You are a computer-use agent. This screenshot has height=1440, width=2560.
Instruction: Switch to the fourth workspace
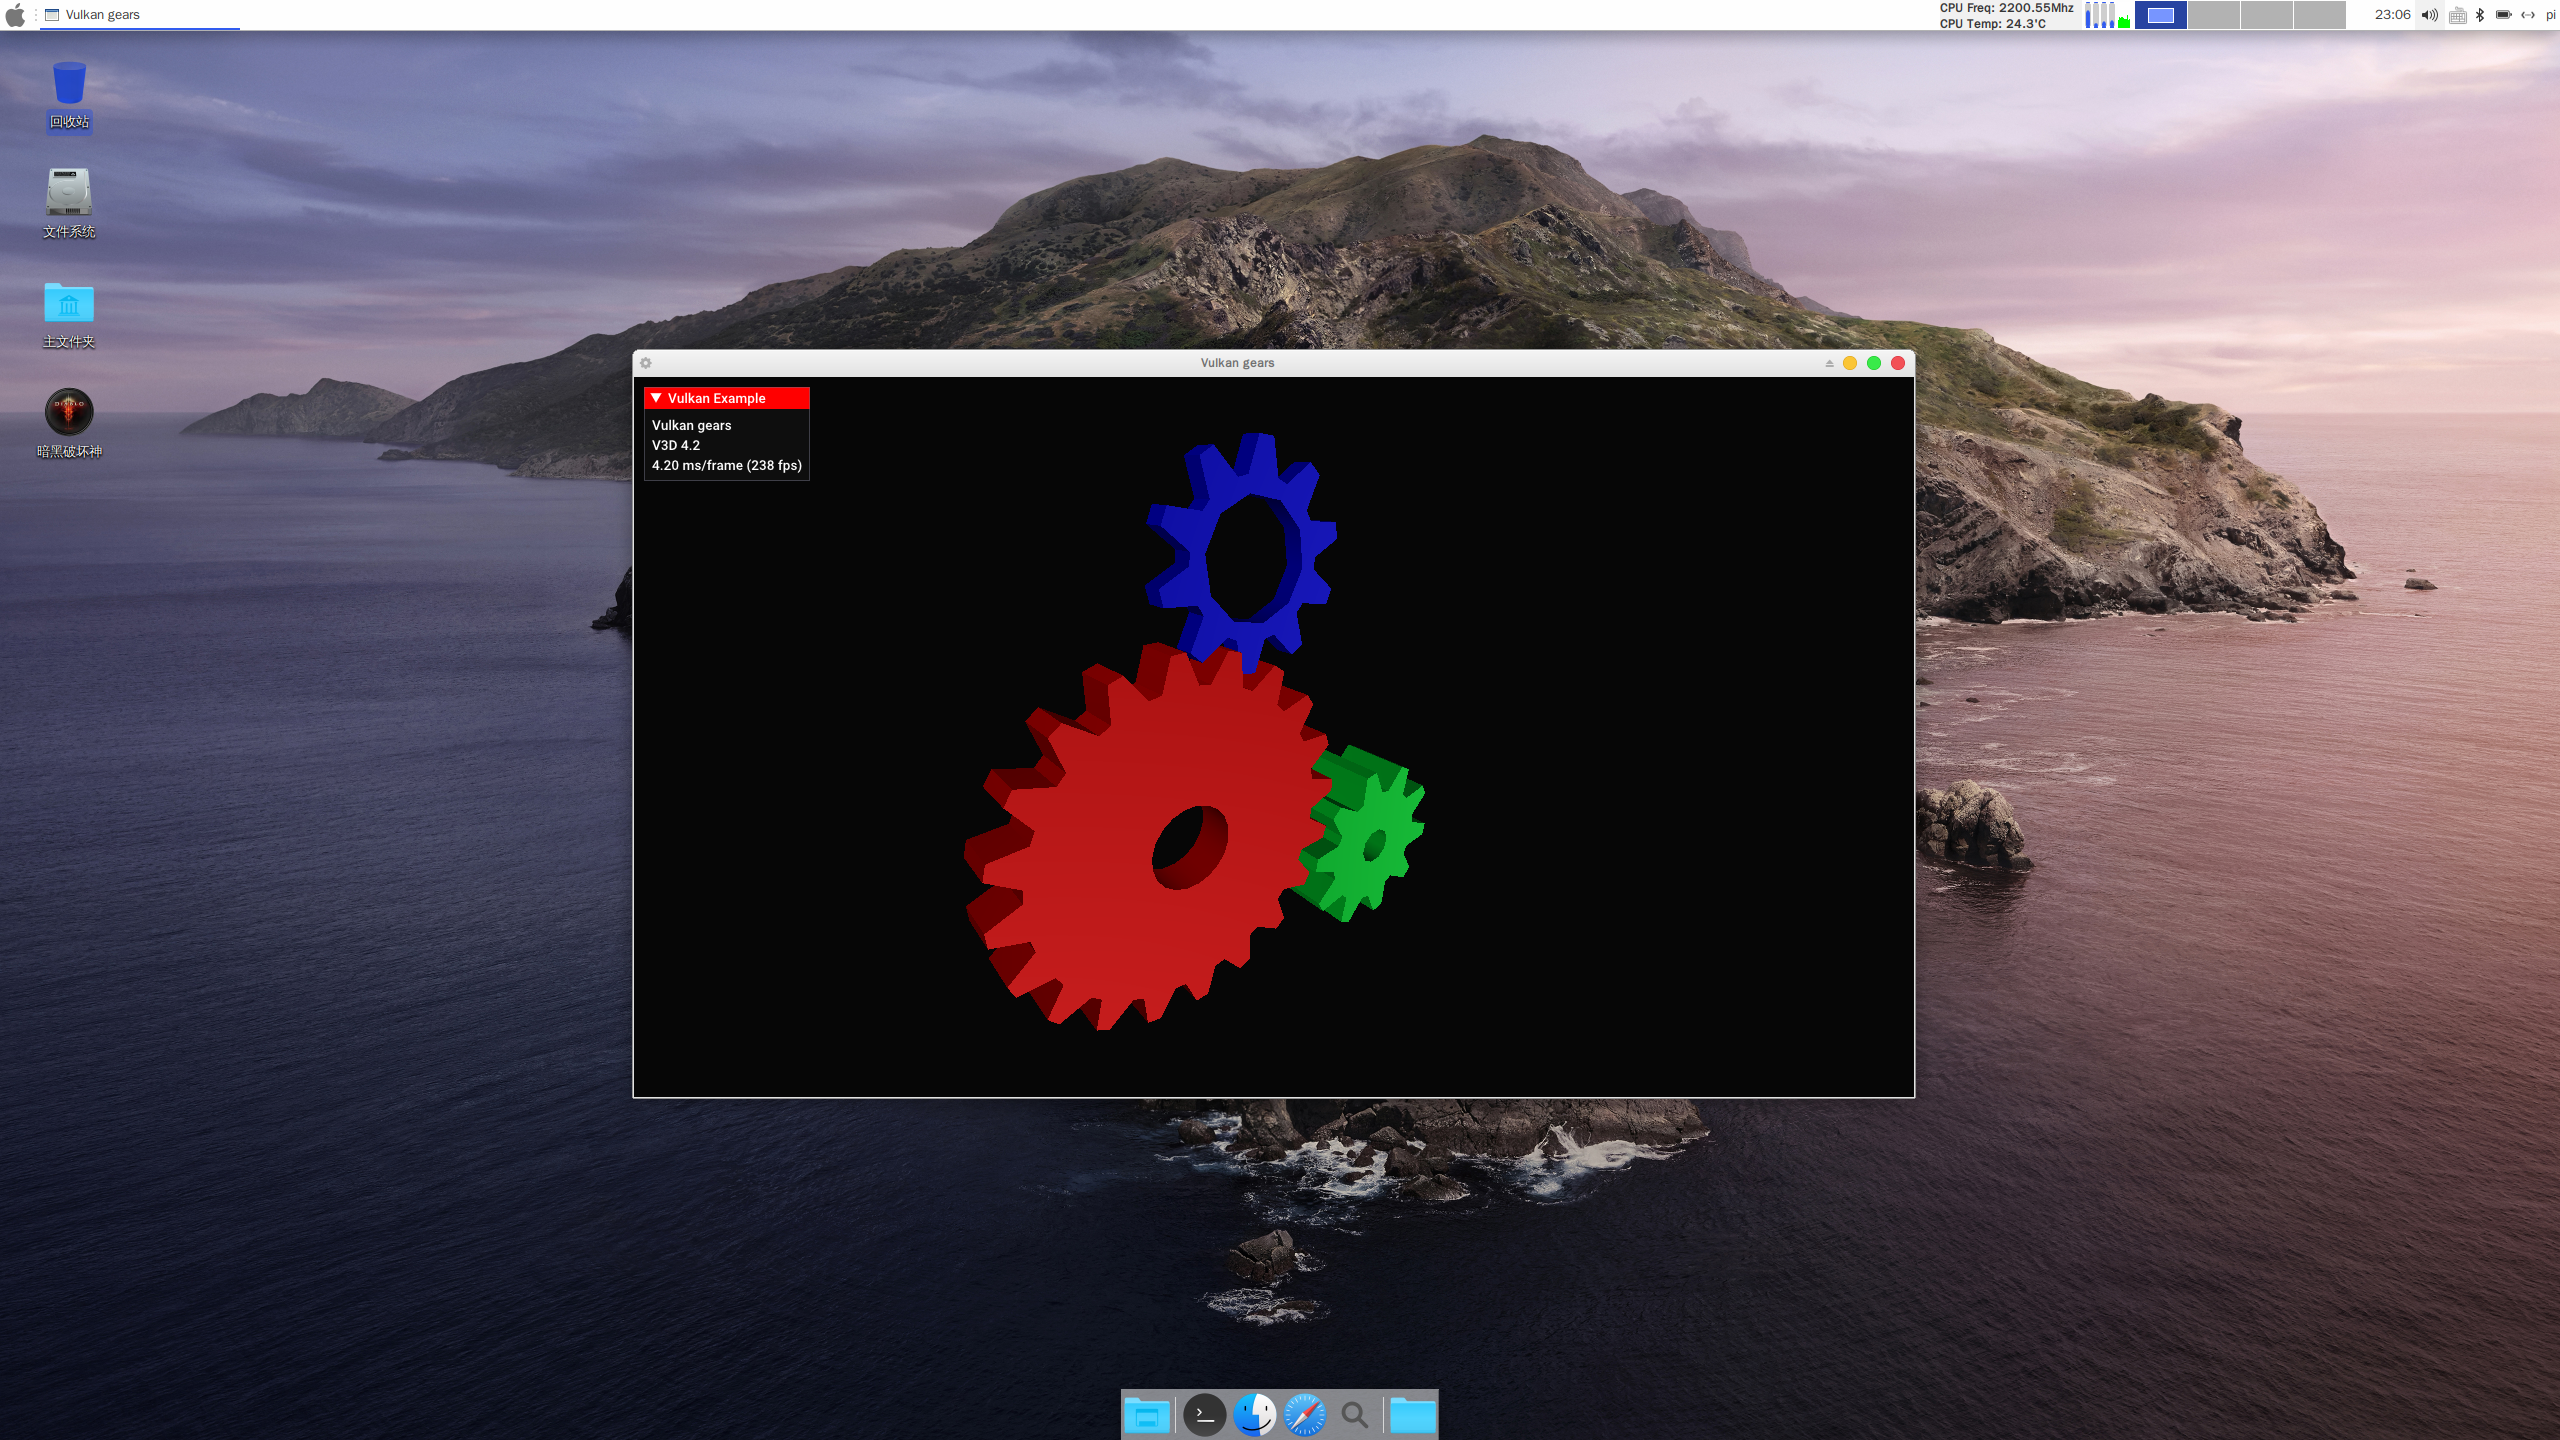[x=2319, y=15]
